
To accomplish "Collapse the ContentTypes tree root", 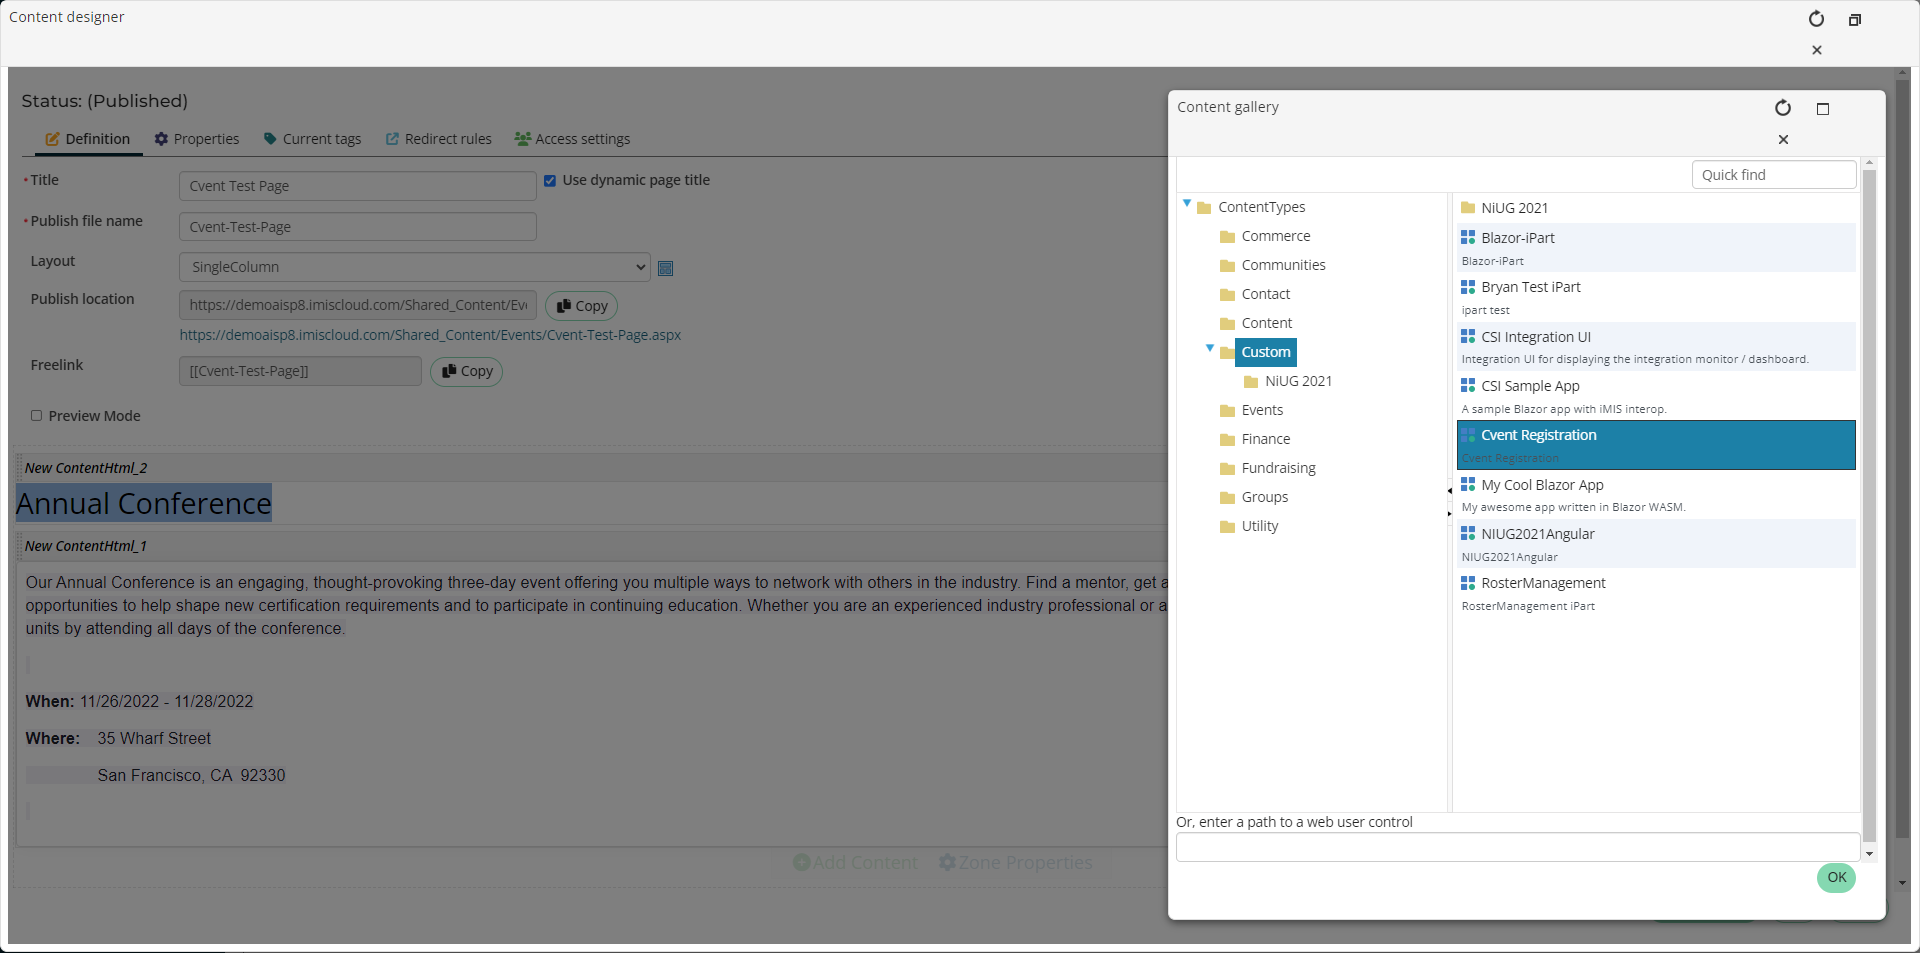I will (x=1187, y=204).
